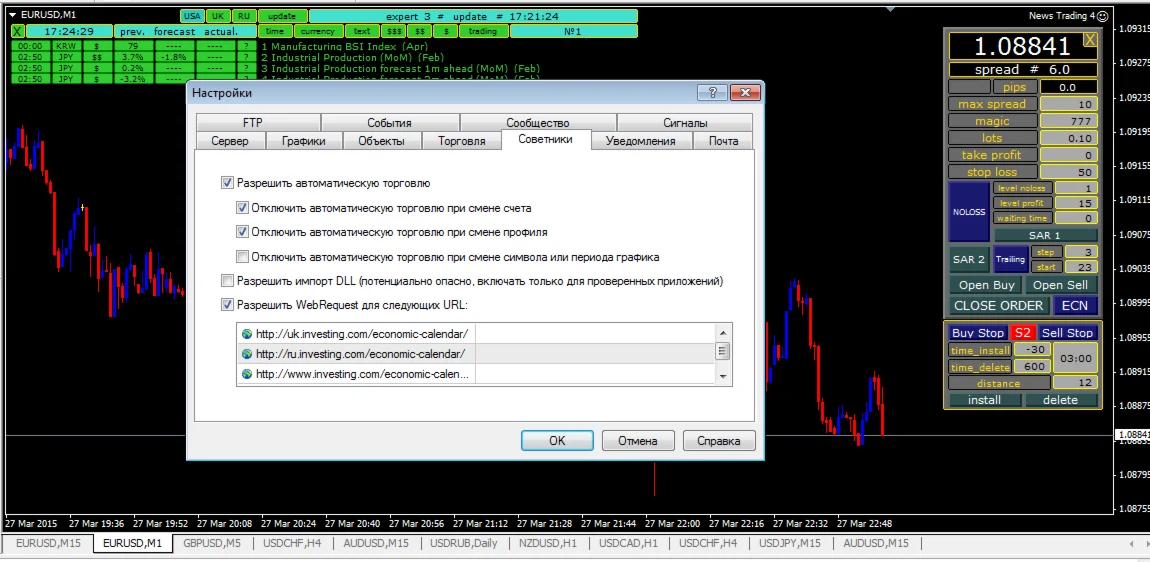Uncheck disable autotrading on 'смене счета'

pos(242,208)
